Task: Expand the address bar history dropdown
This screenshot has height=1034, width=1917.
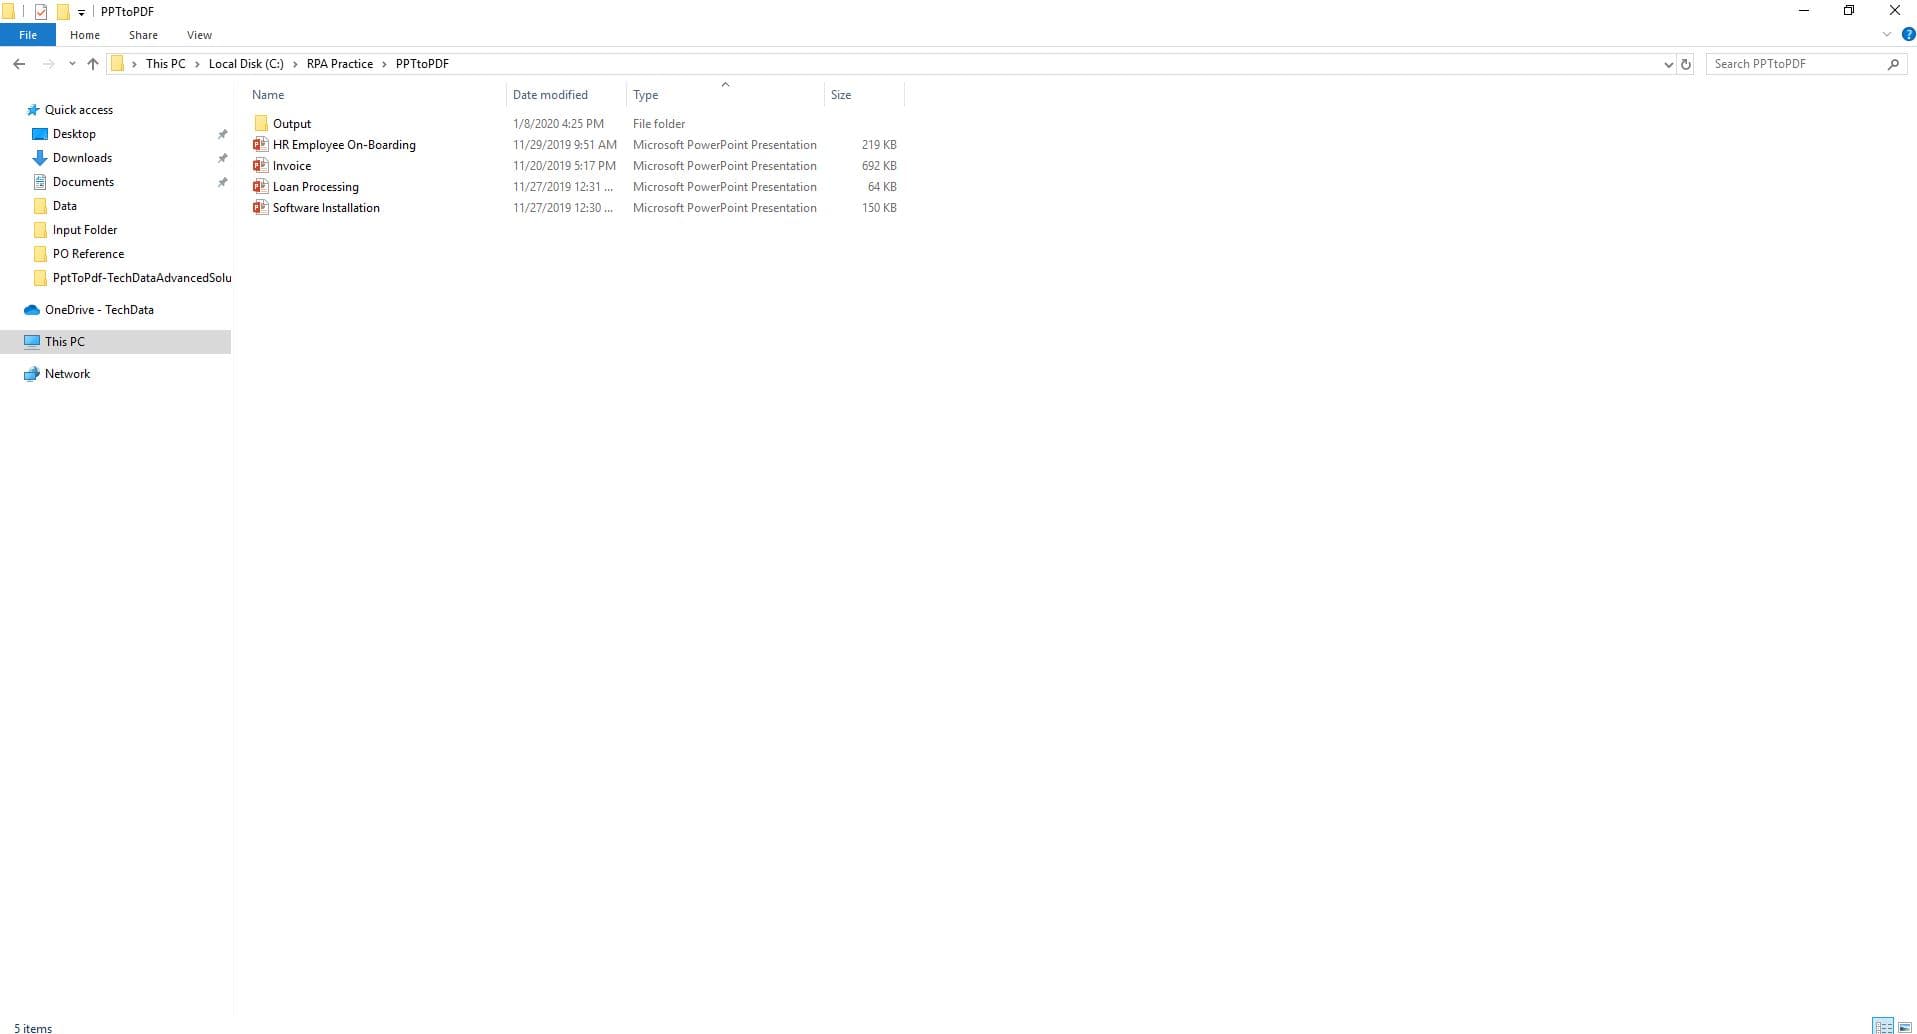Action: 1668,64
